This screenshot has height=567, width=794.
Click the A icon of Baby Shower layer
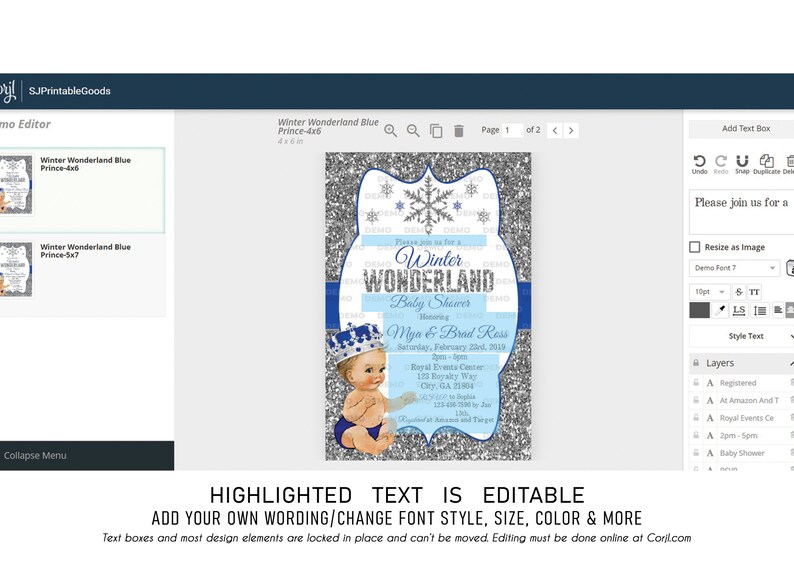pyautogui.click(x=710, y=453)
